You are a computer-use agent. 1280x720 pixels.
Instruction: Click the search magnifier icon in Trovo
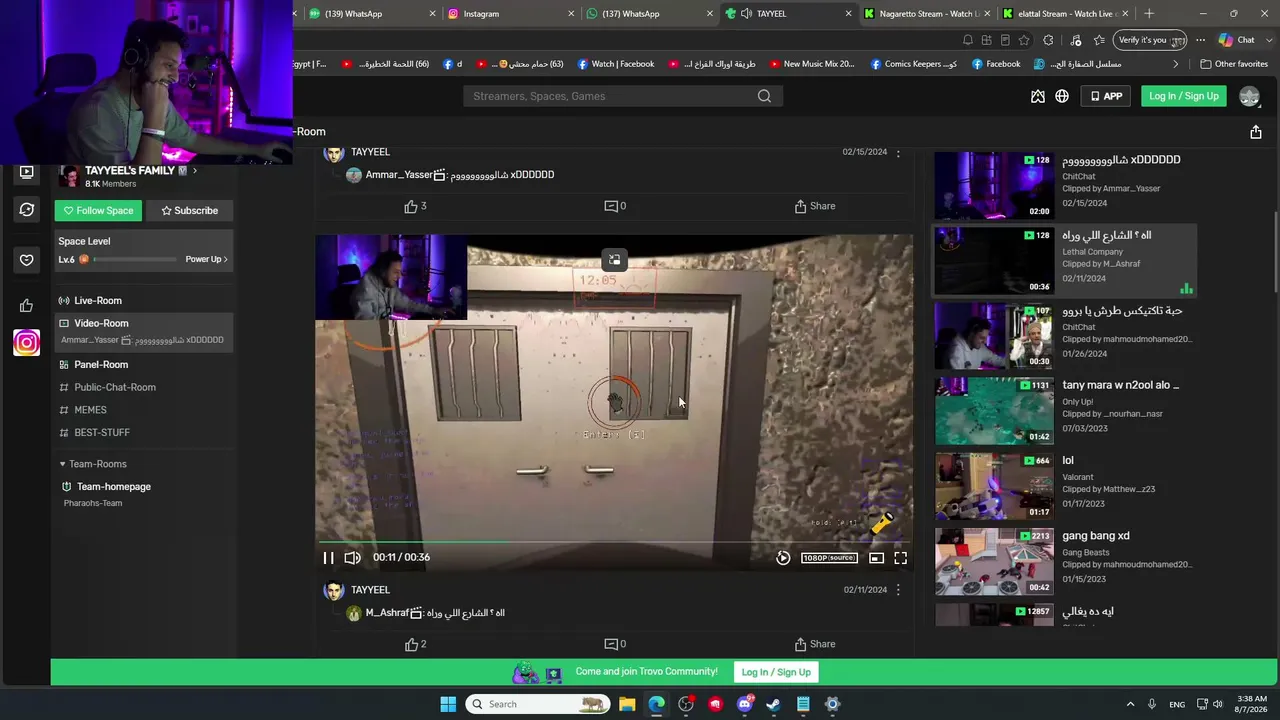[x=764, y=96]
